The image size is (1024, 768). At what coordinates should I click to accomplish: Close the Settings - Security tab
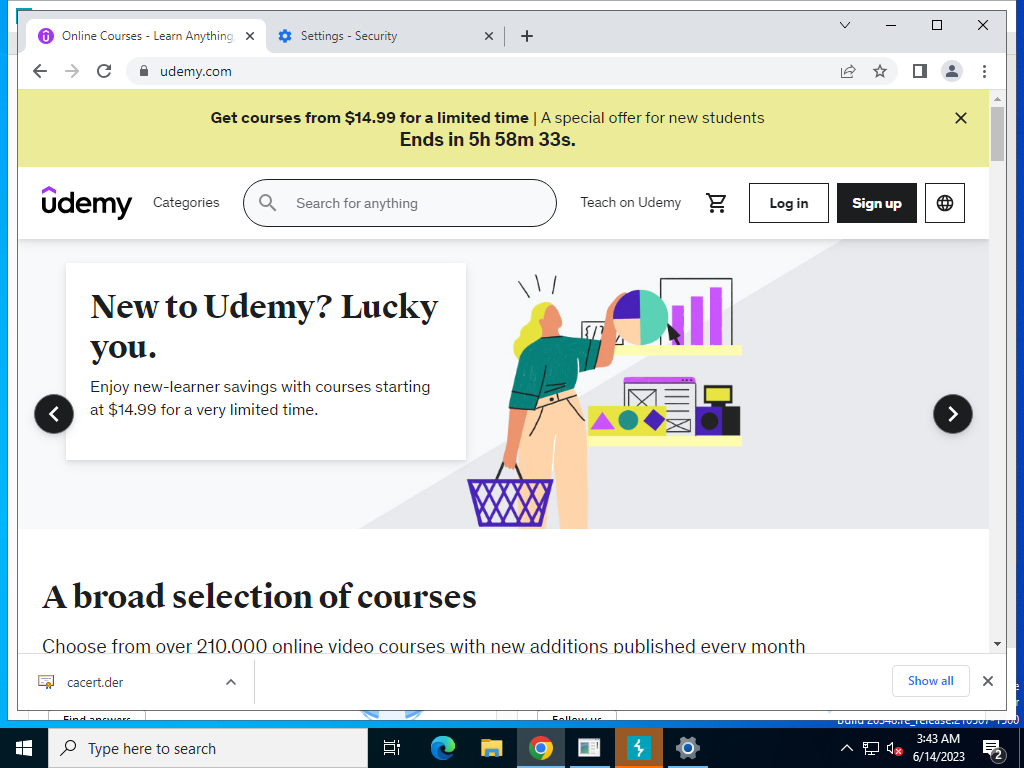[x=488, y=36]
